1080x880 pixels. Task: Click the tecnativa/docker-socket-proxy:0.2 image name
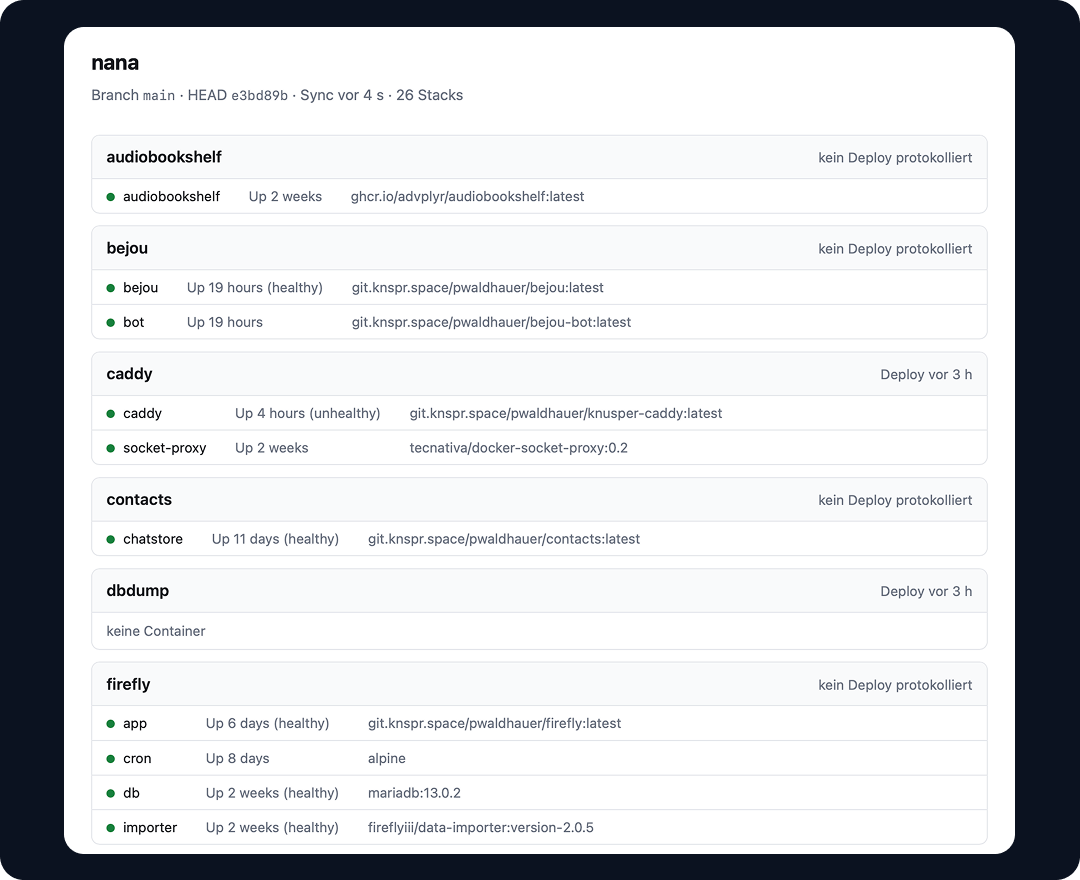519,448
